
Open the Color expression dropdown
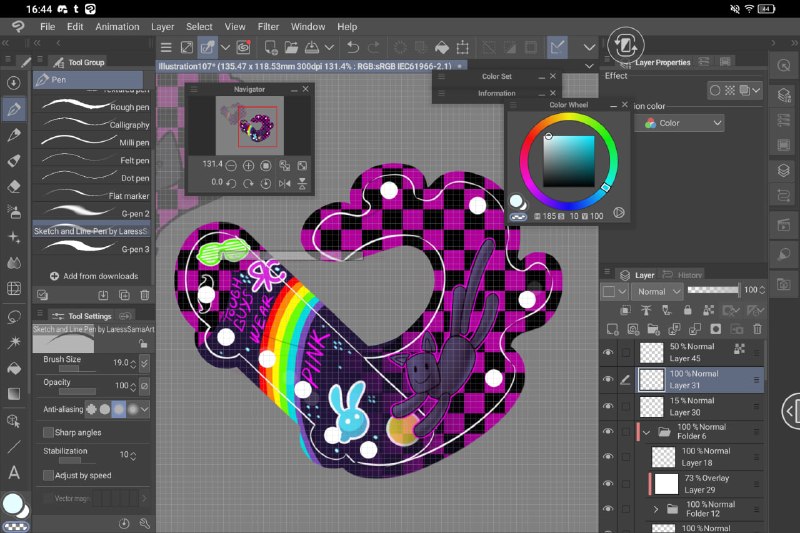click(679, 123)
